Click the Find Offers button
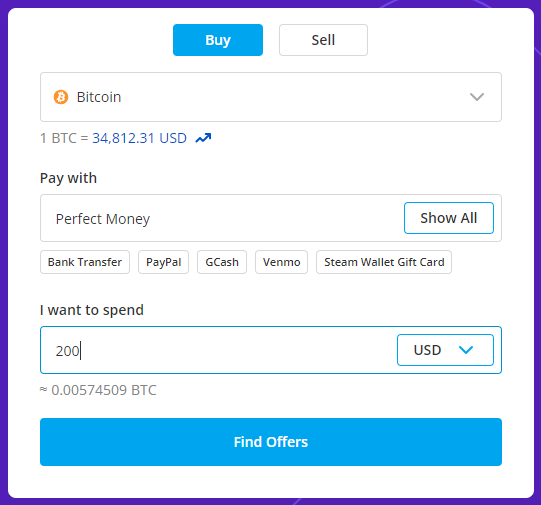Viewport: 541px width, 505px height. click(x=271, y=442)
